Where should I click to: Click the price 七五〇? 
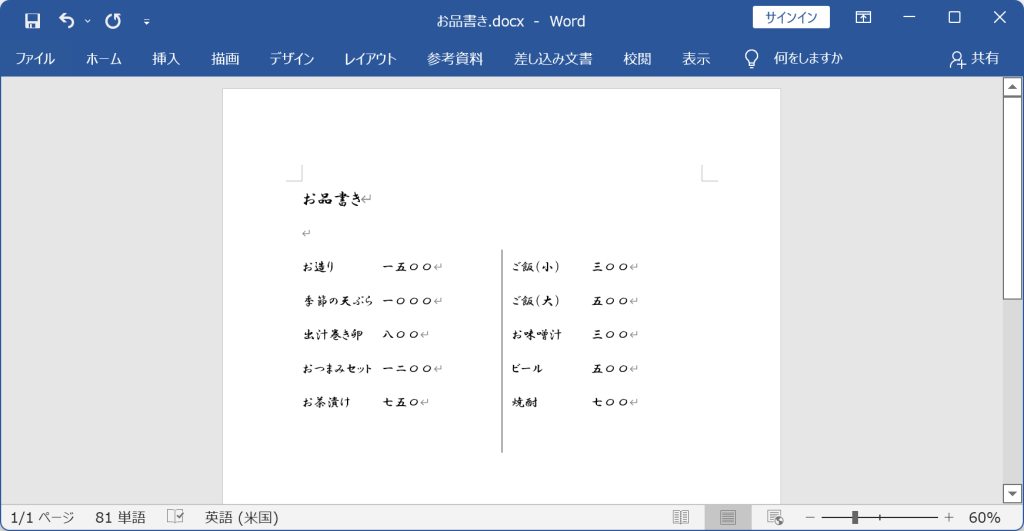point(401,402)
